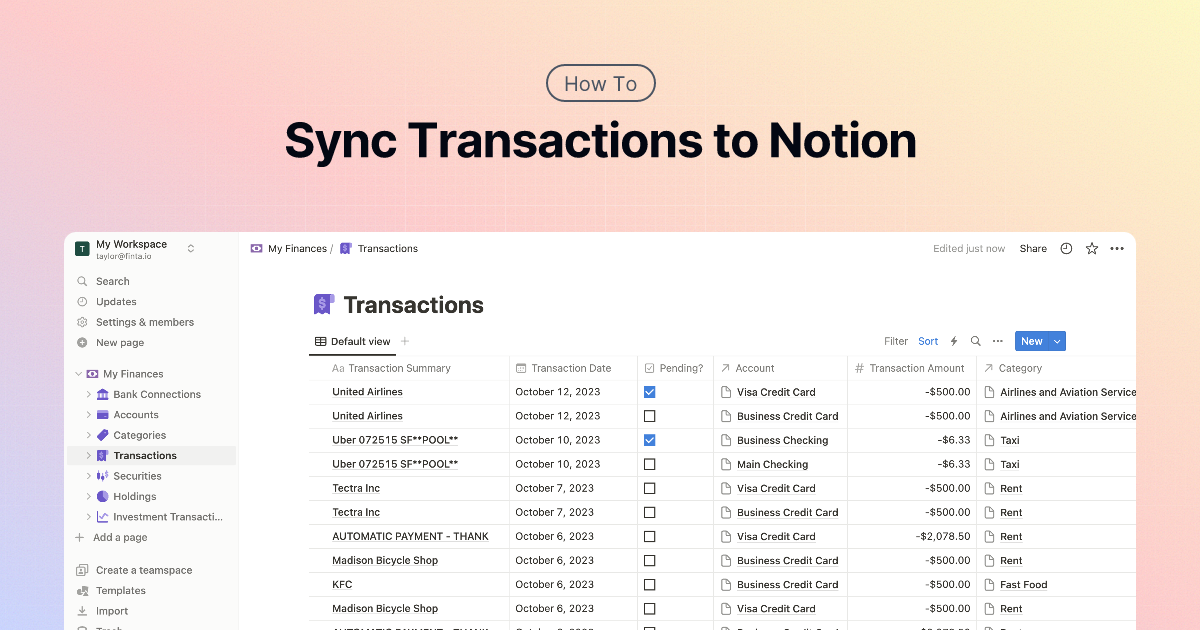Open the New button dropdown arrow
Screen dimensions: 1200x630
(x=1056, y=341)
